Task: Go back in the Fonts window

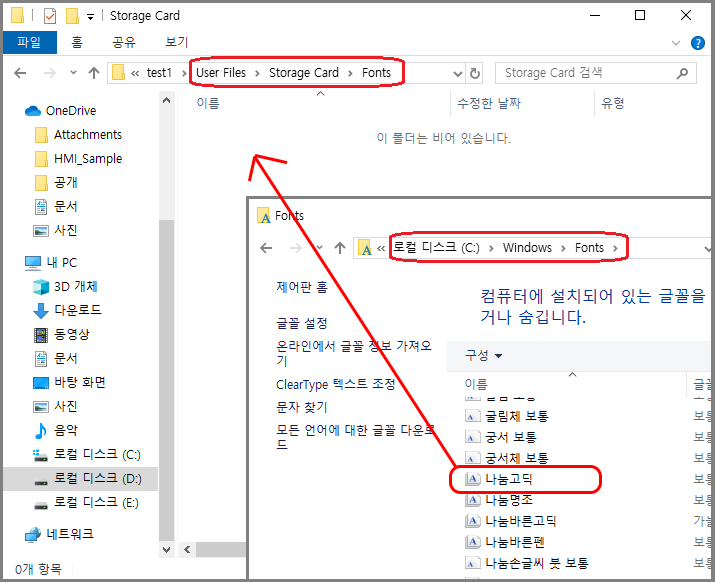Action: click(266, 248)
